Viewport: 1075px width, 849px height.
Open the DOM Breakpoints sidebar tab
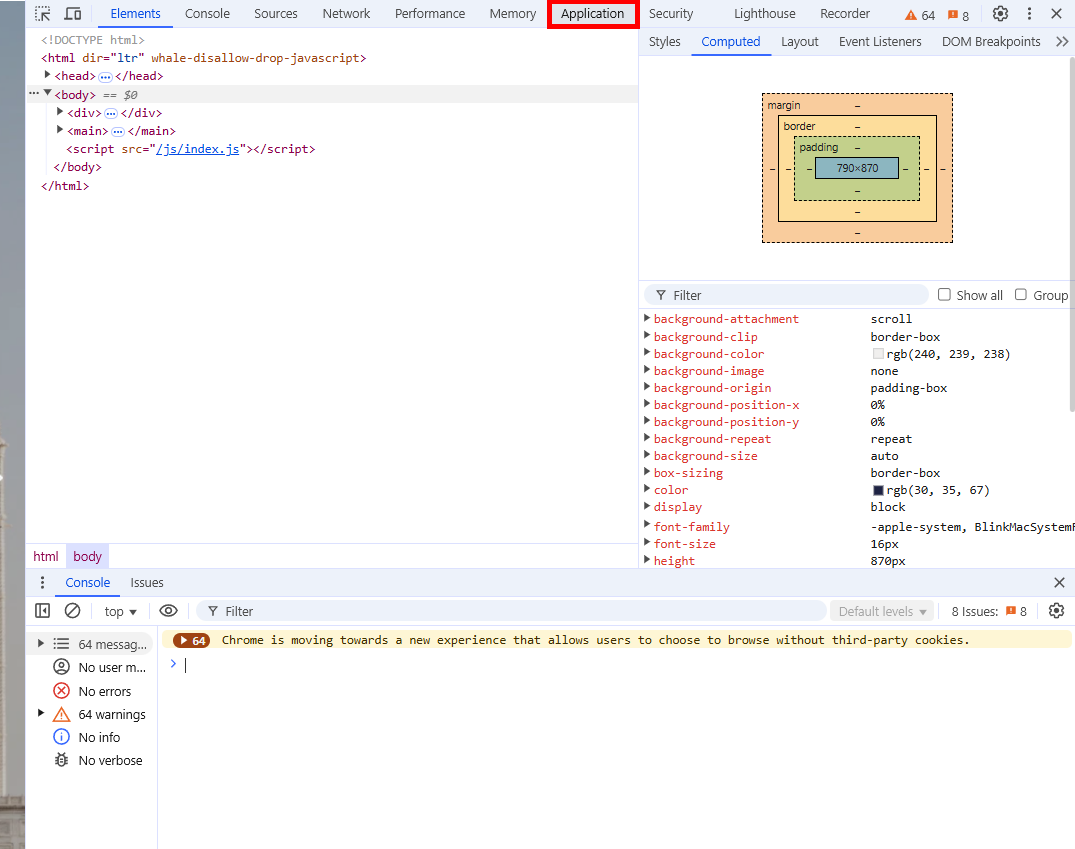coord(991,42)
